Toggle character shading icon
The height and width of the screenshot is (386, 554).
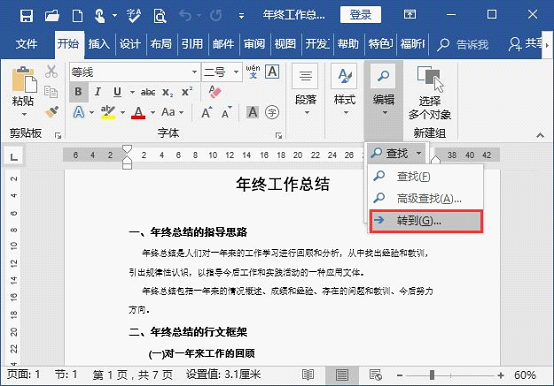[252, 112]
